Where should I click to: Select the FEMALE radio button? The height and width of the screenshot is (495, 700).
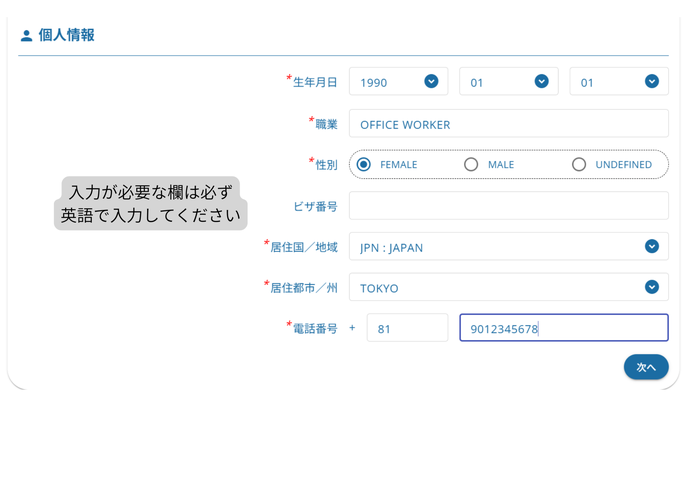pyautogui.click(x=364, y=164)
